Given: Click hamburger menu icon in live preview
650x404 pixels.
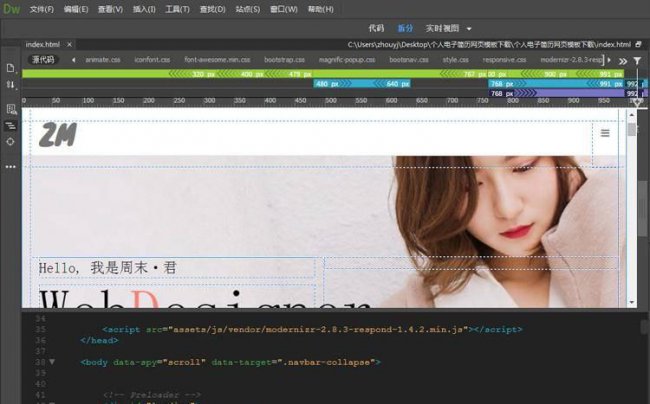Looking at the screenshot, I should click(605, 133).
